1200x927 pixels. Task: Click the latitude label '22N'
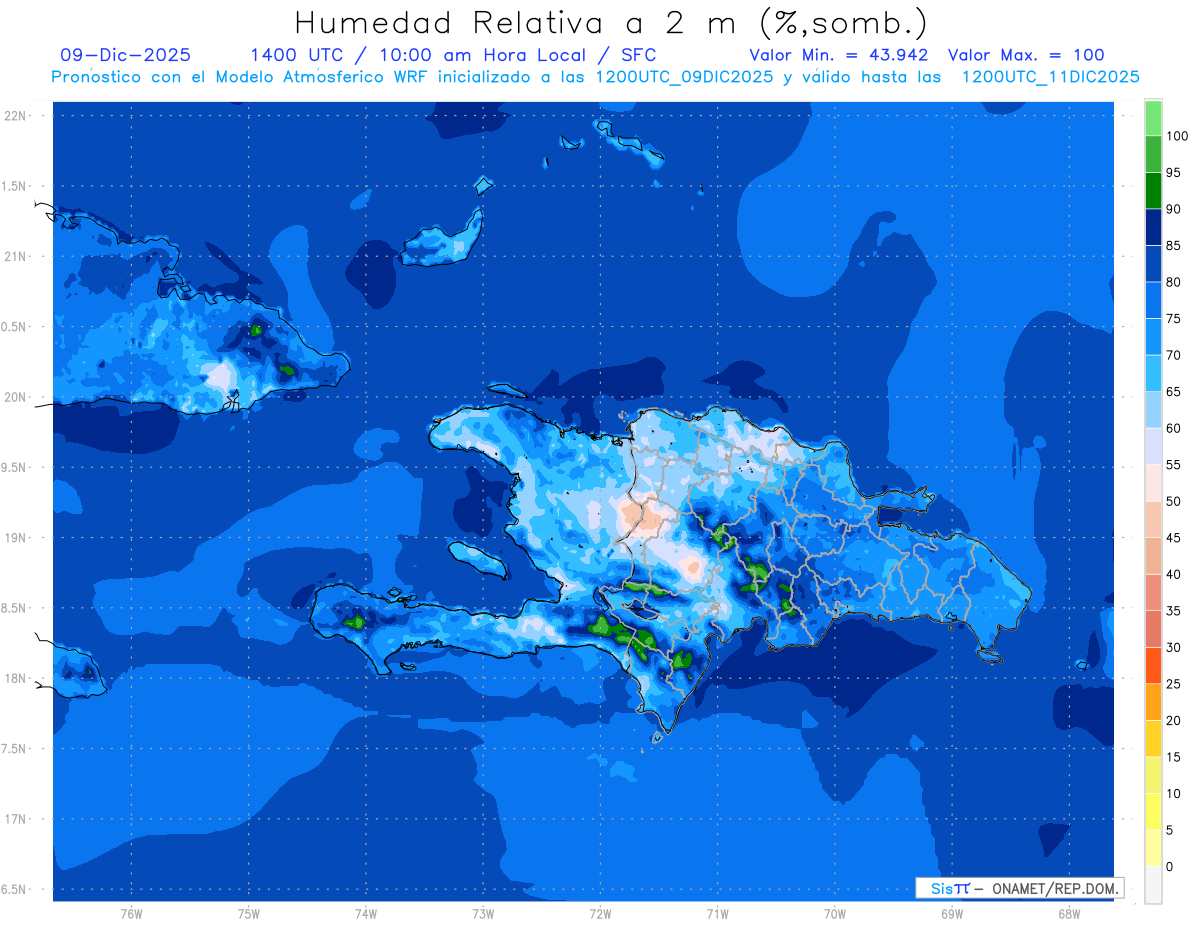click(15, 115)
